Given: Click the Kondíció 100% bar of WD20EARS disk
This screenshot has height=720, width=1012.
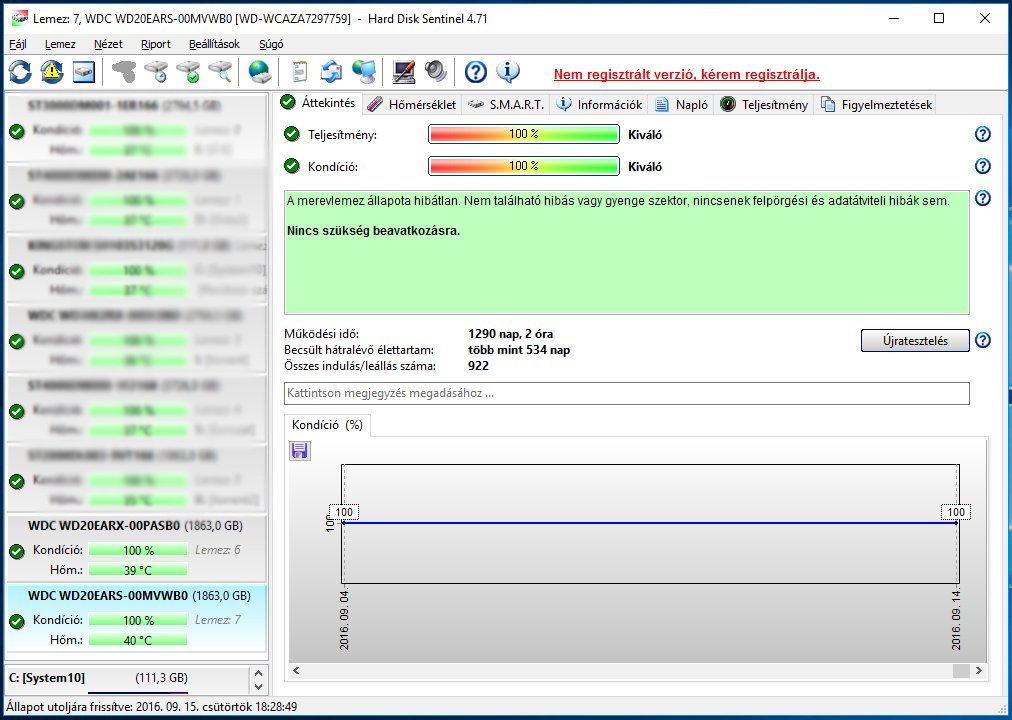Looking at the screenshot, I should pyautogui.click(x=138, y=621).
